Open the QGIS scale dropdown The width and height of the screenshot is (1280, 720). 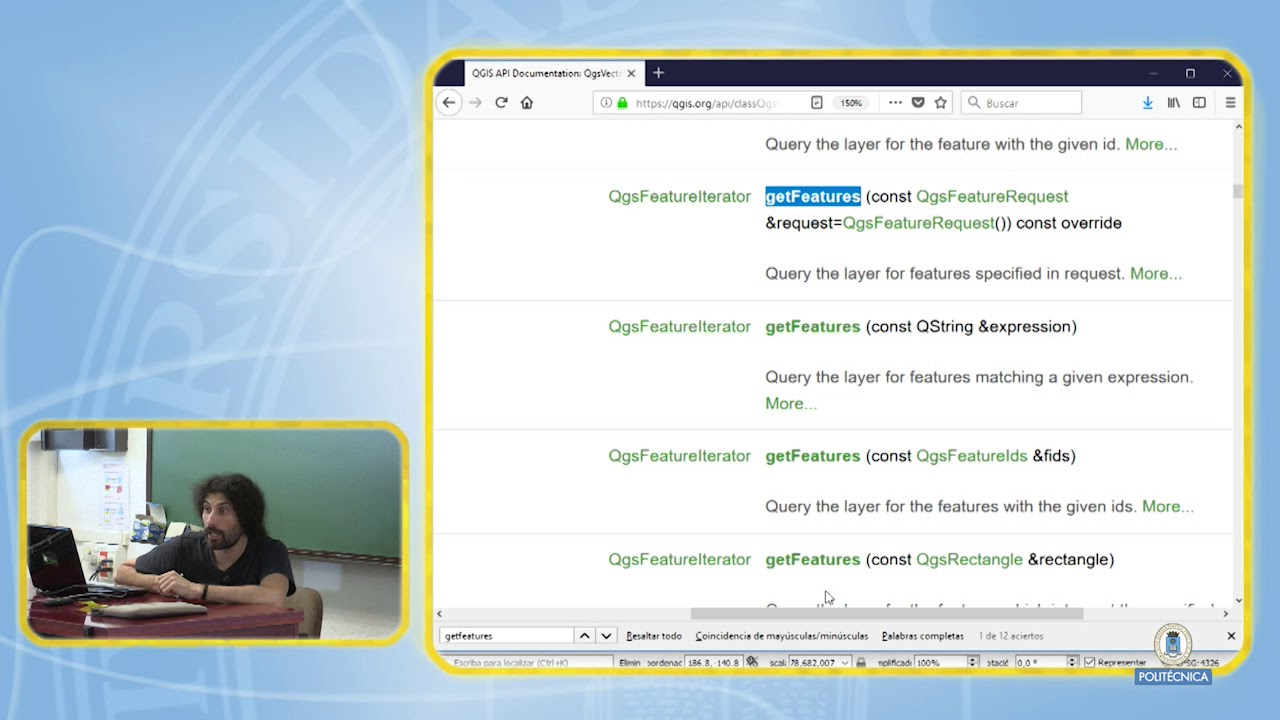click(x=846, y=662)
